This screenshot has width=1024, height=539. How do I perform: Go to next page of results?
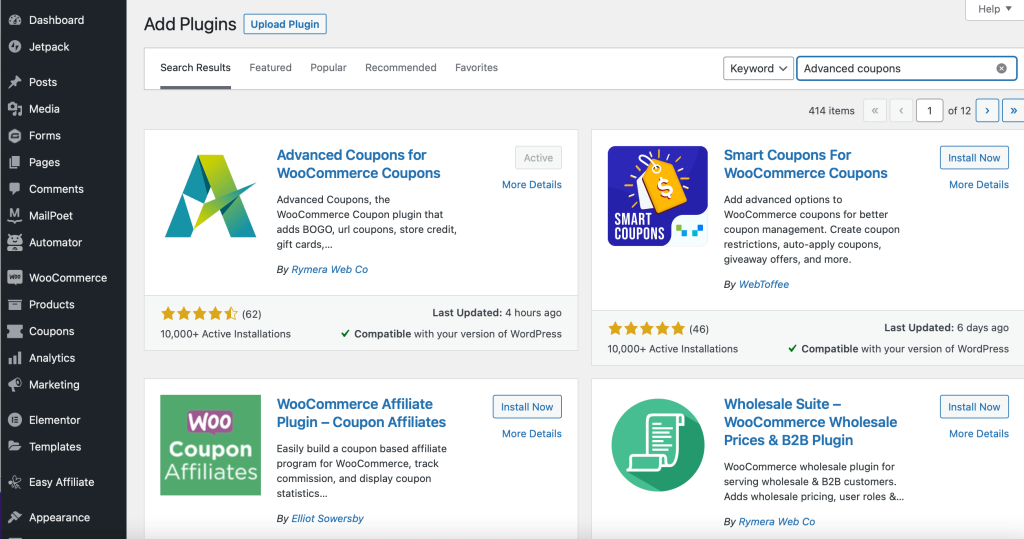pos(987,110)
